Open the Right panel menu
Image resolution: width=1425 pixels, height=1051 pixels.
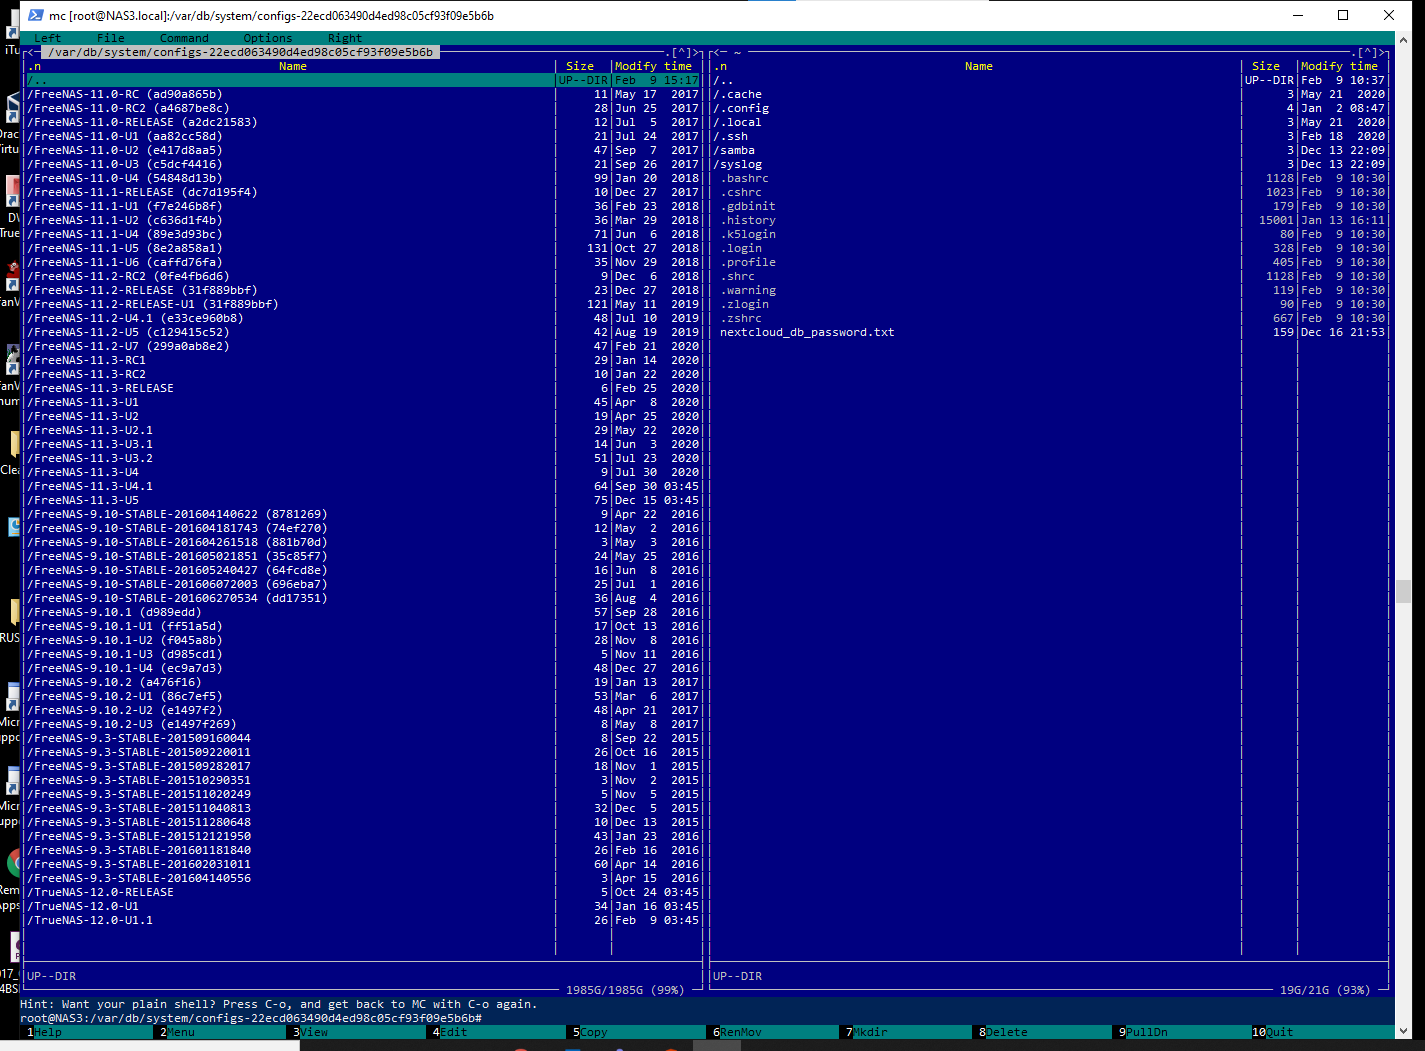tap(345, 38)
